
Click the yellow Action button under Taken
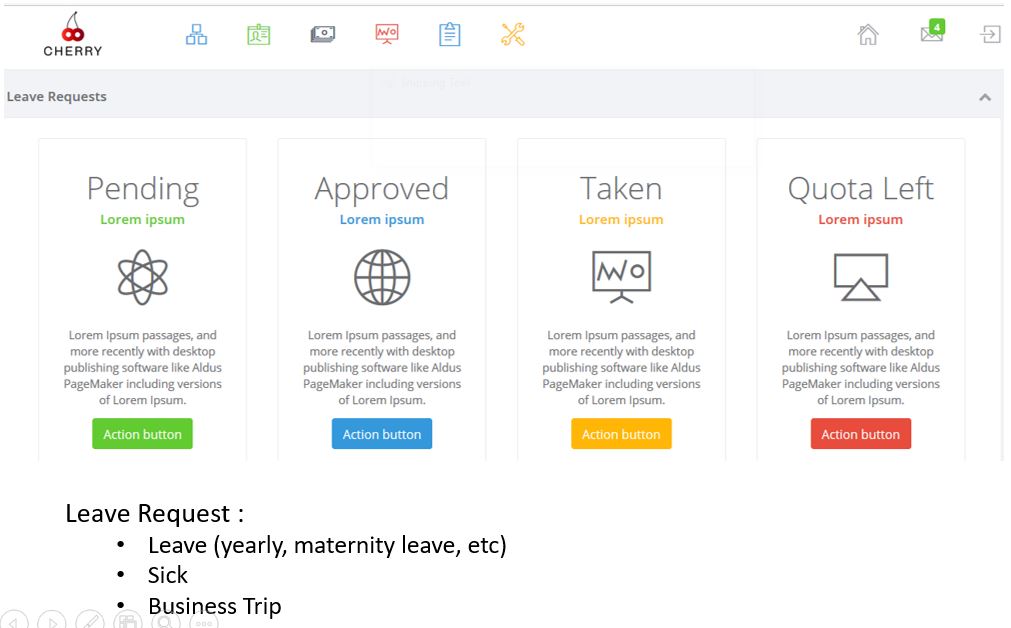coord(621,434)
